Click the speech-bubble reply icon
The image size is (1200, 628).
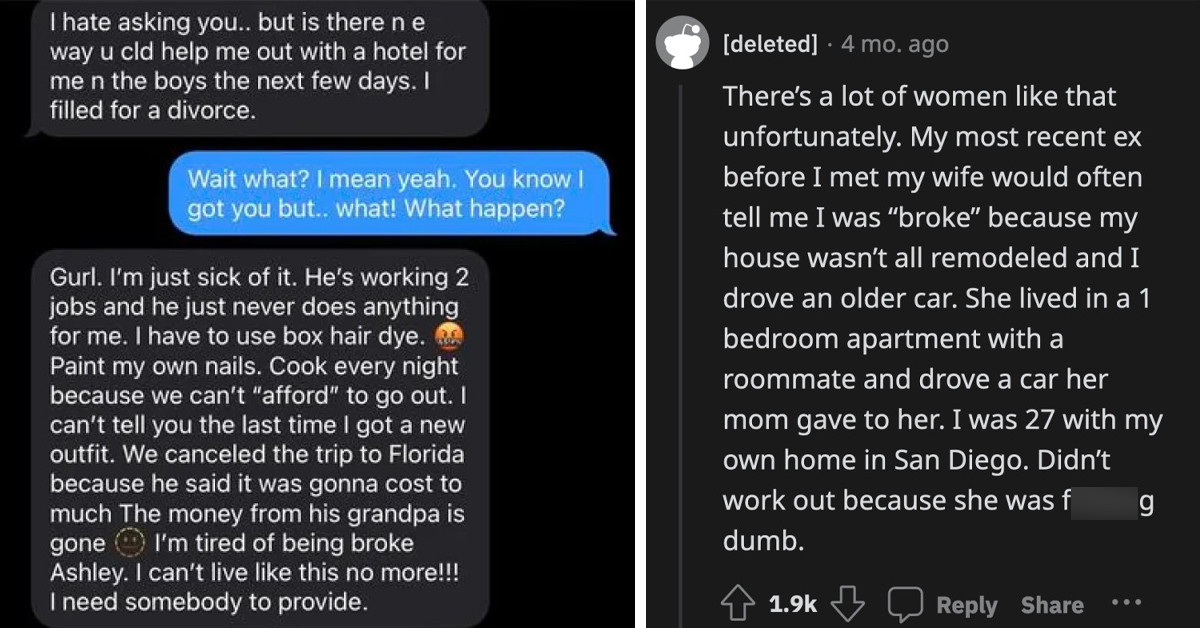click(906, 602)
